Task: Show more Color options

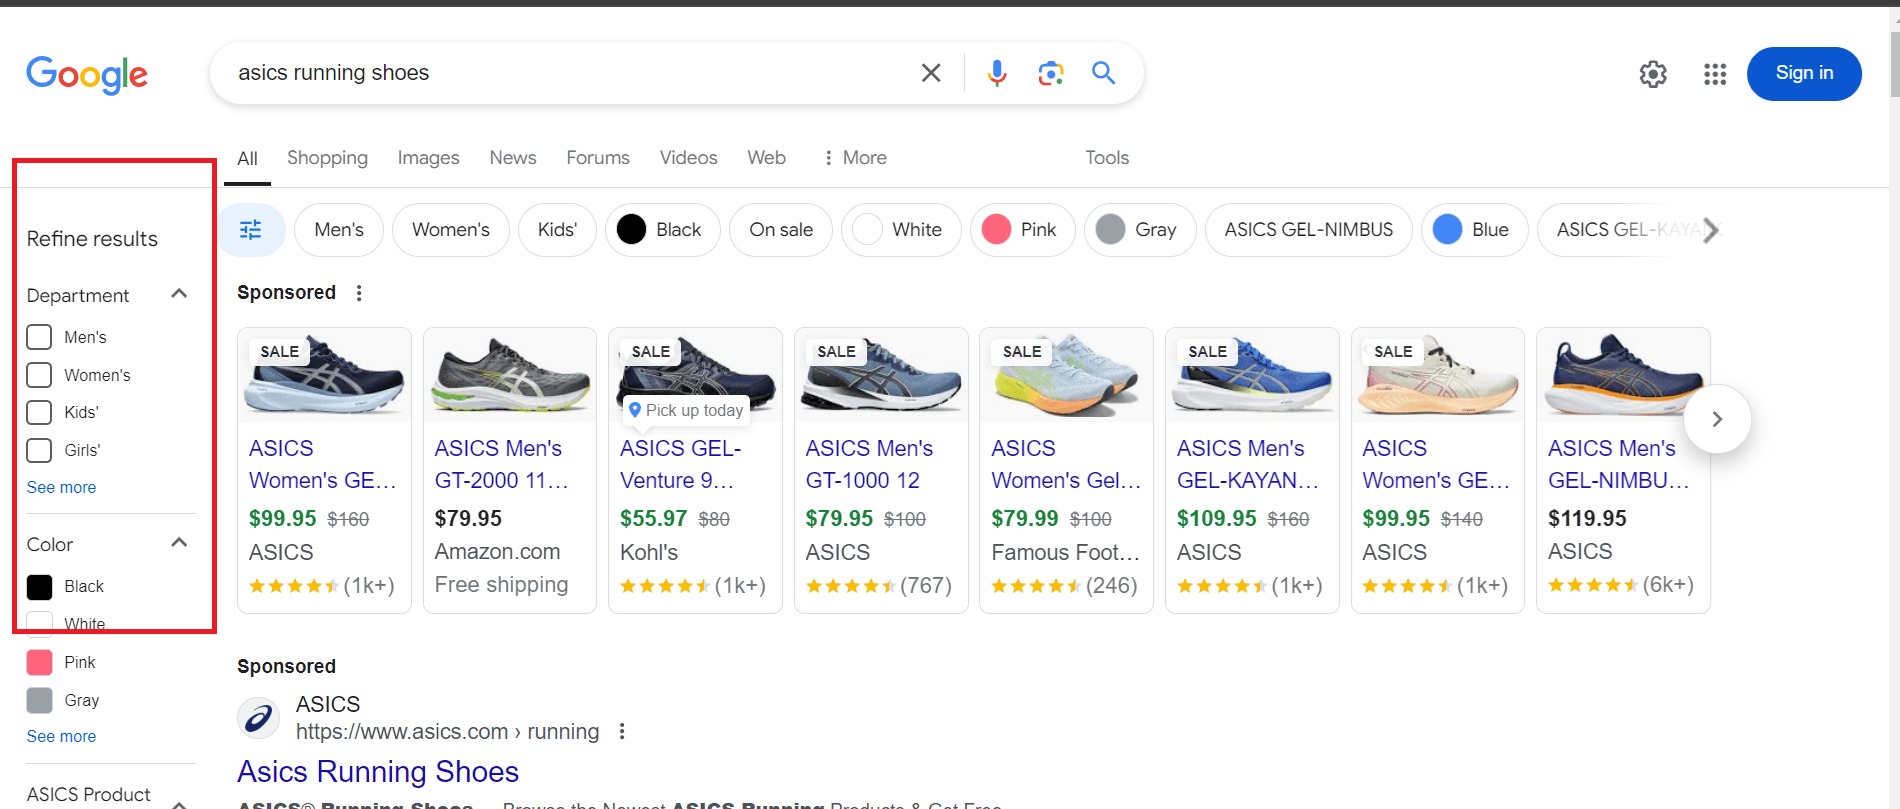Action: click(62, 737)
